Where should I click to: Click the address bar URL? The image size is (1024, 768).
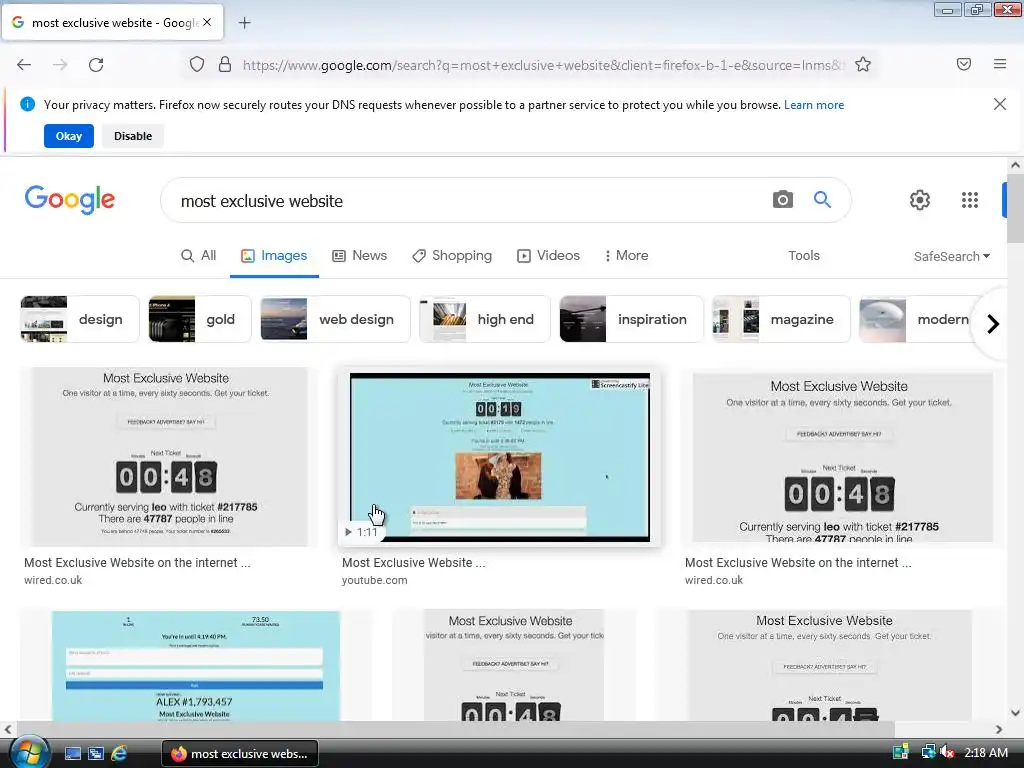pyautogui.click(x=543, y=65)
